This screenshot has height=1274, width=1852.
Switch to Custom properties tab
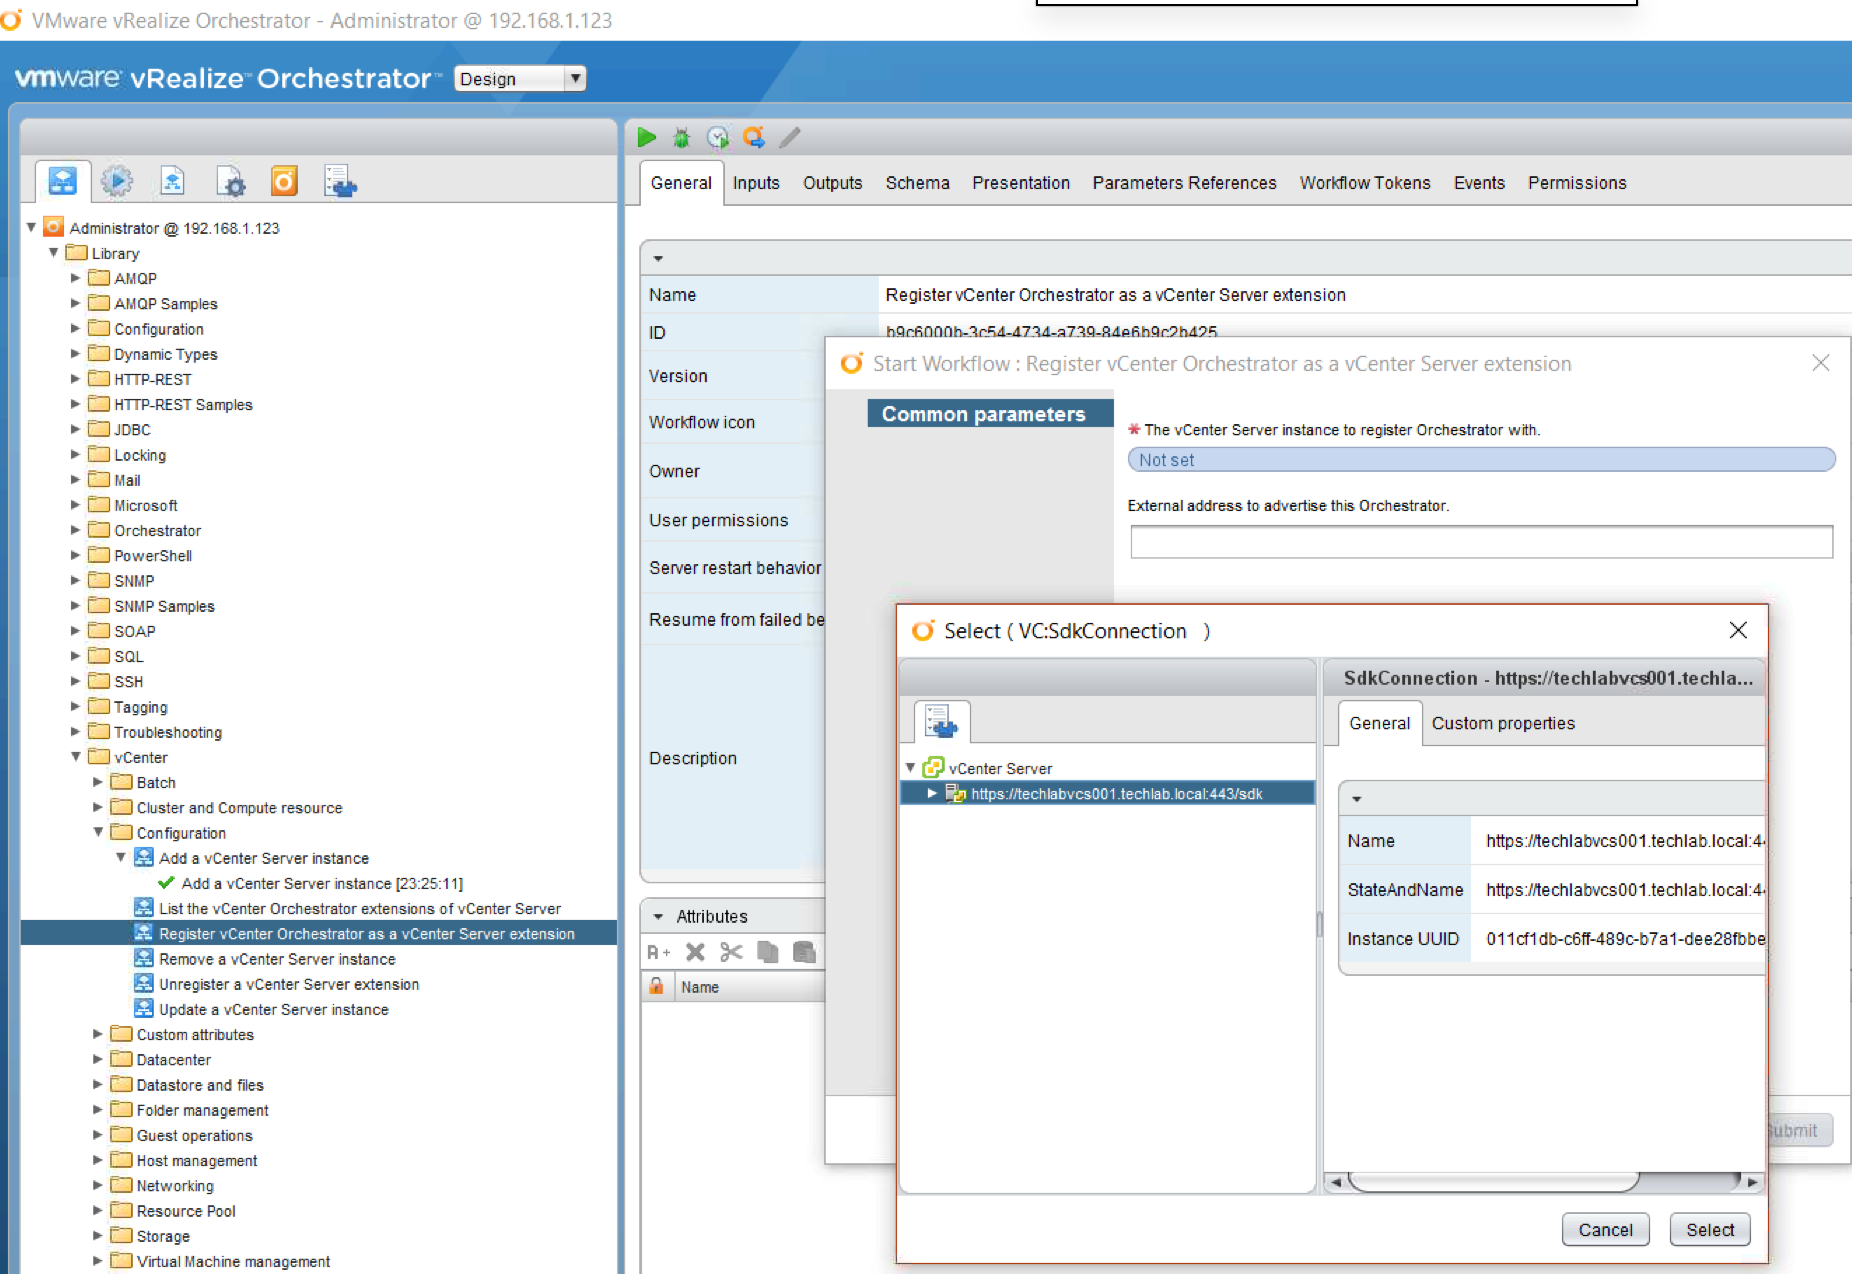click(1503, 723)
